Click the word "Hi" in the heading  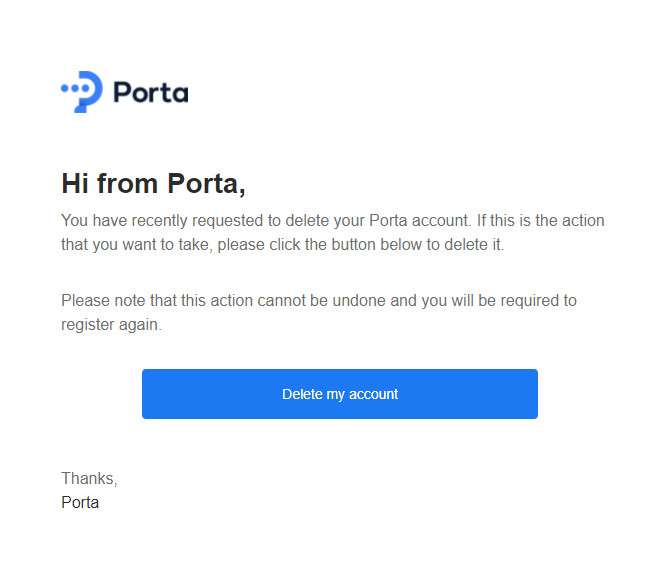[75, 183]
